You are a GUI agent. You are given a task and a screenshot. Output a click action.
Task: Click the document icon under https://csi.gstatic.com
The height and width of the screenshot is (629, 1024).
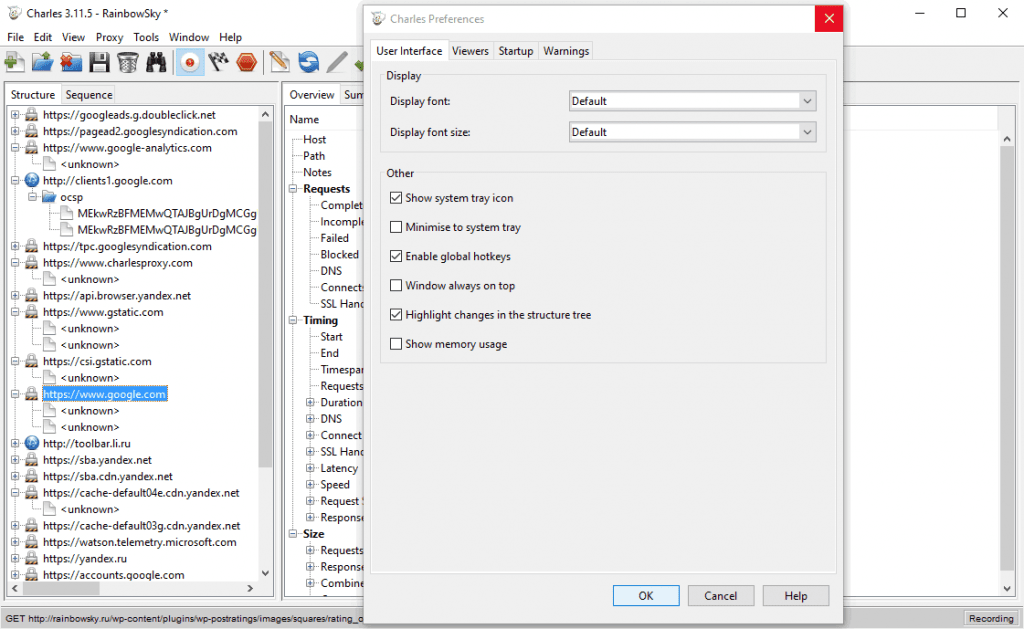point(50,378)
